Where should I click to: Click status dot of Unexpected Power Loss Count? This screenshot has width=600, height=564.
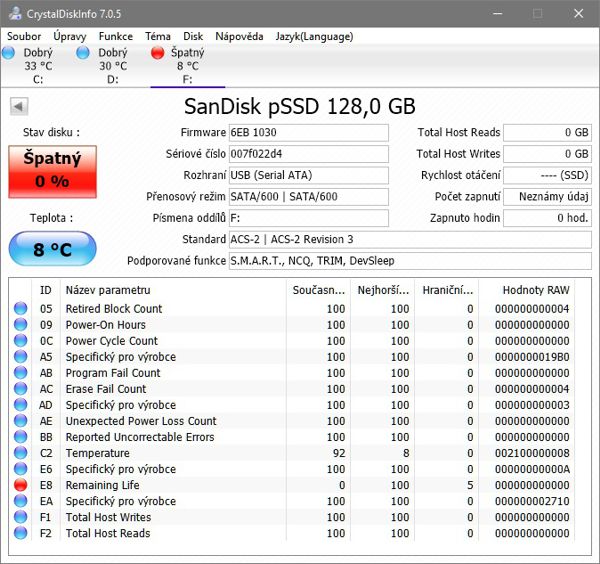point(21,421)
